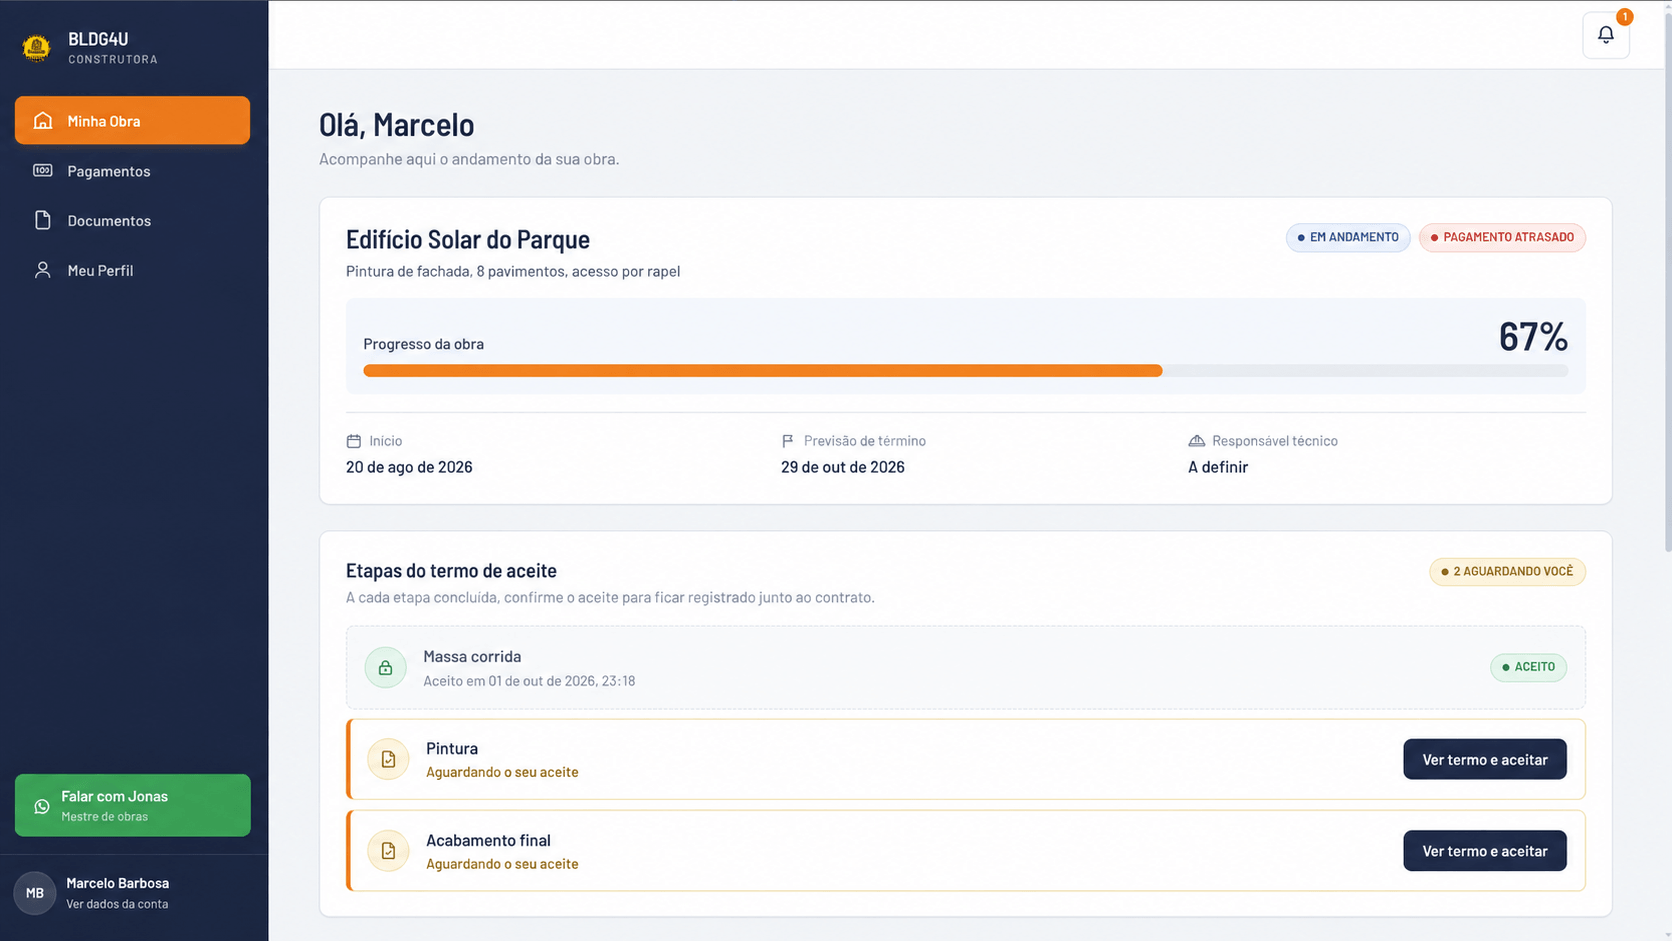Click the WhatsApp icon in Falar com Jonas
Viewport: 1672px width, 941px height.
(x=42, y=806)
